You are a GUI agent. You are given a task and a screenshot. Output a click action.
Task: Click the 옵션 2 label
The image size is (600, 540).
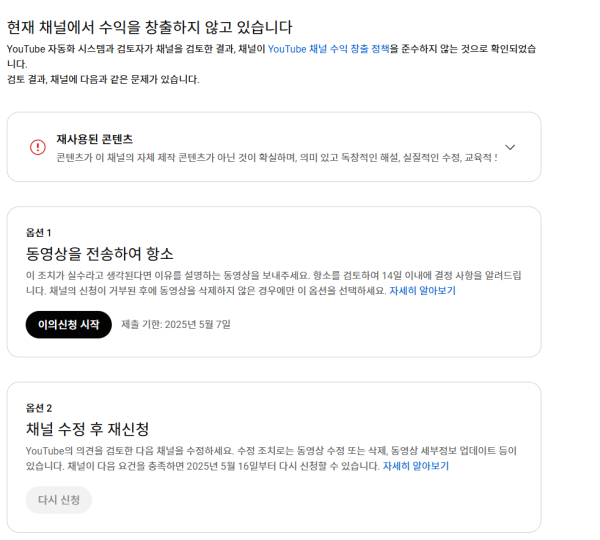pos(39,408)
